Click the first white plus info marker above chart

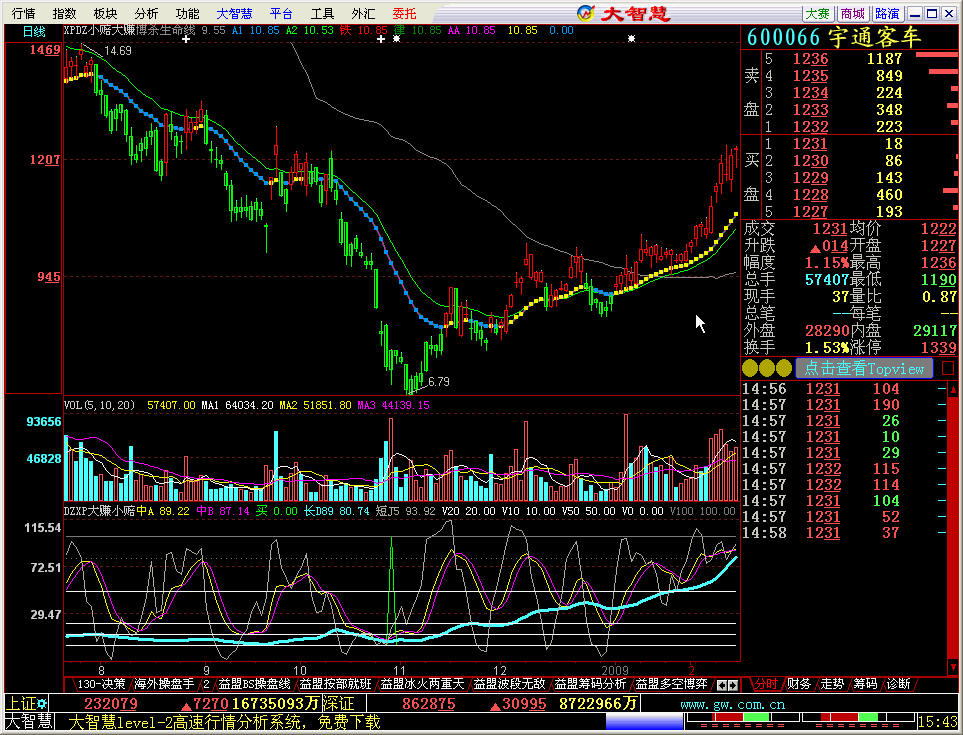point(186,39)
